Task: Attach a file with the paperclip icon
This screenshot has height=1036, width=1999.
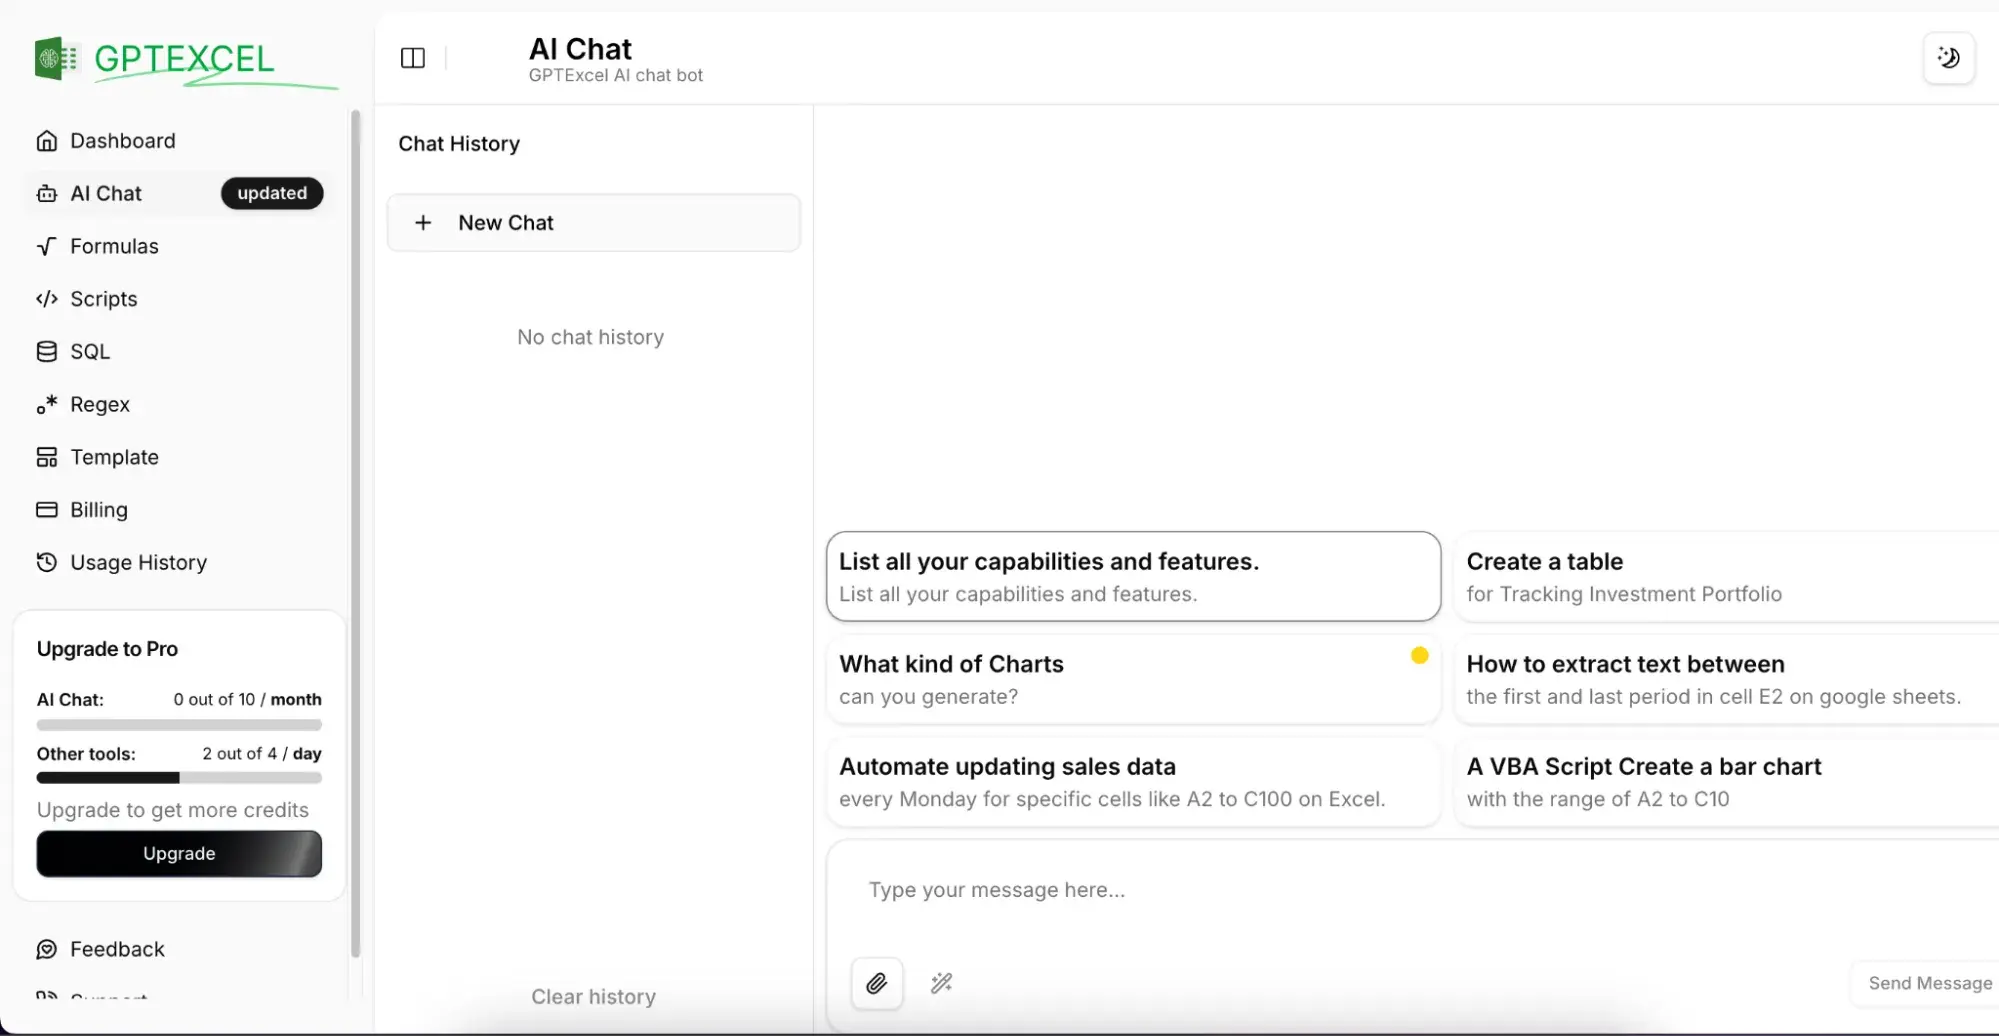Action: point(876,983)
